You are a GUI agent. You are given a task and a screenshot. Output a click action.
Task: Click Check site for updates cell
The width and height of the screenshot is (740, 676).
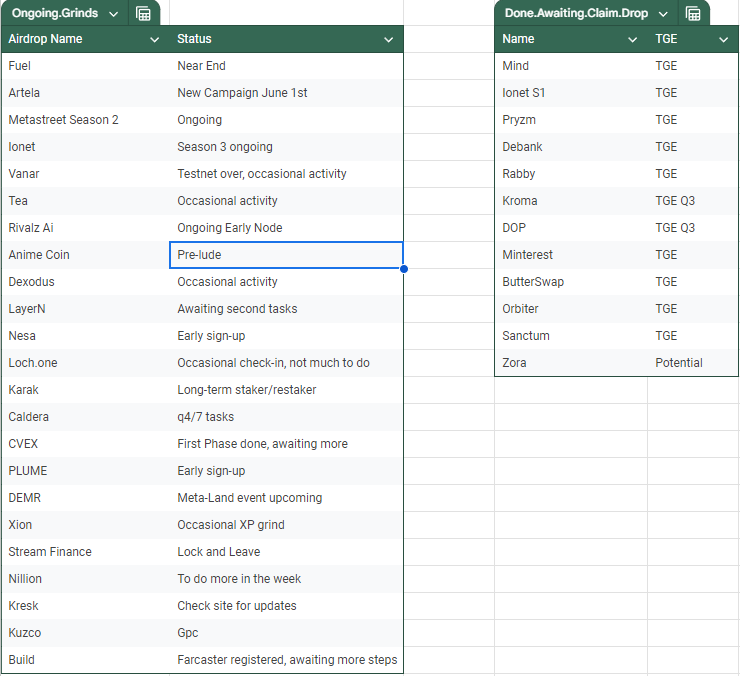(x=286, y=606)
